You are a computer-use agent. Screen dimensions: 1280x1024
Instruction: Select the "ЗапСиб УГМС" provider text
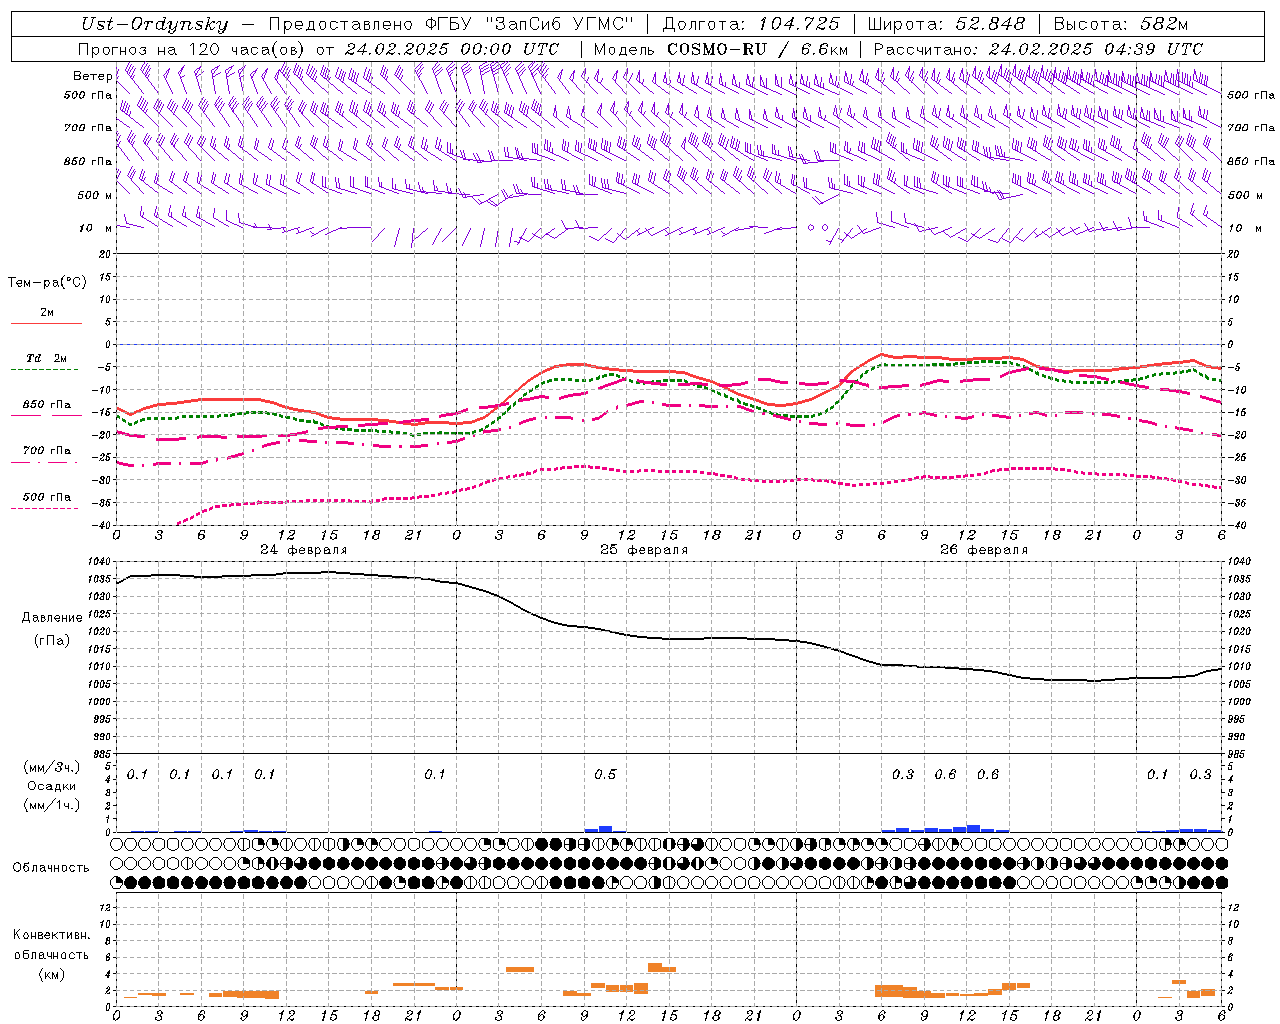(558, 24)
